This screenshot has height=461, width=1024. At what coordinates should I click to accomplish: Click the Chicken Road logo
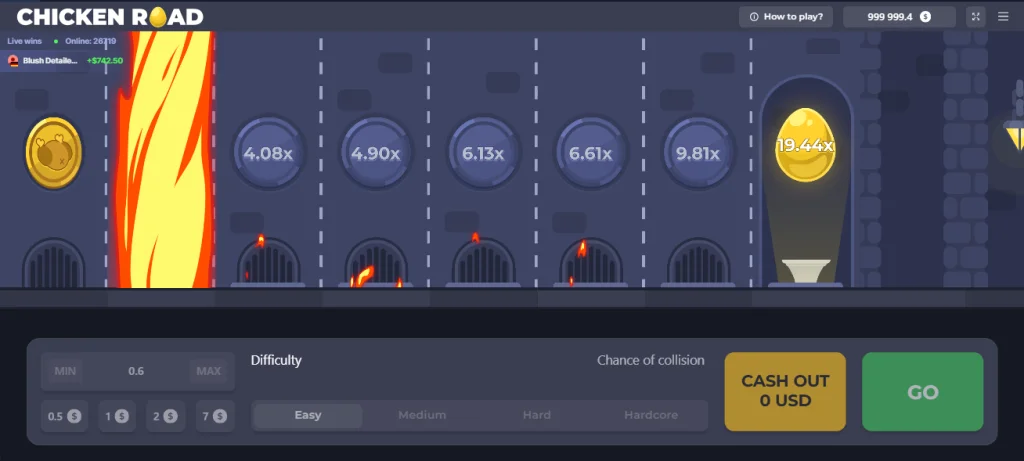pos(110,17)
